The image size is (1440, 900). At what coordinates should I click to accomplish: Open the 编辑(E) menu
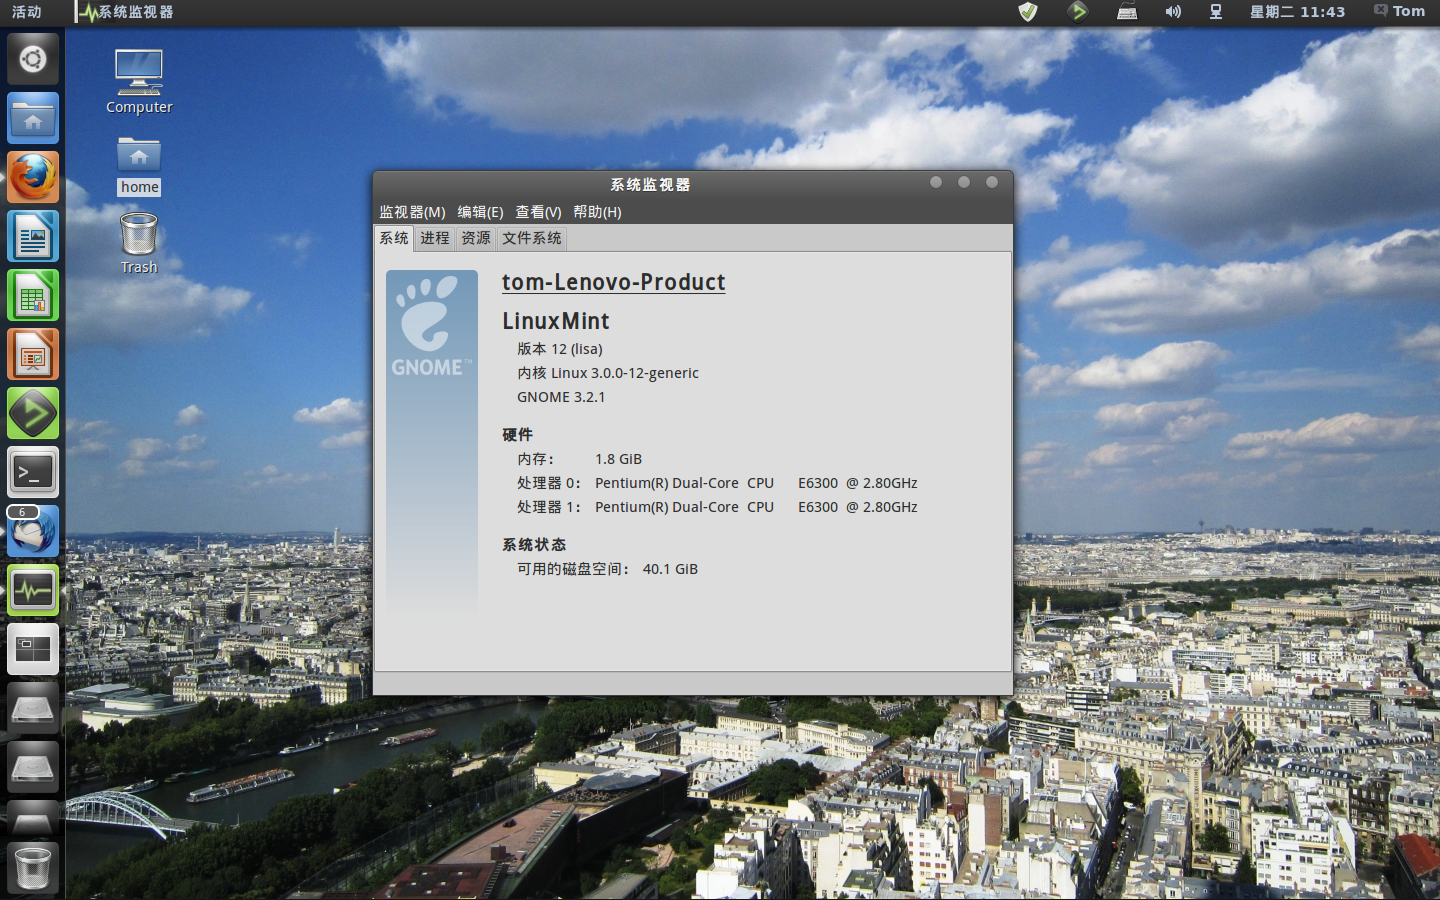coord(480,212)
